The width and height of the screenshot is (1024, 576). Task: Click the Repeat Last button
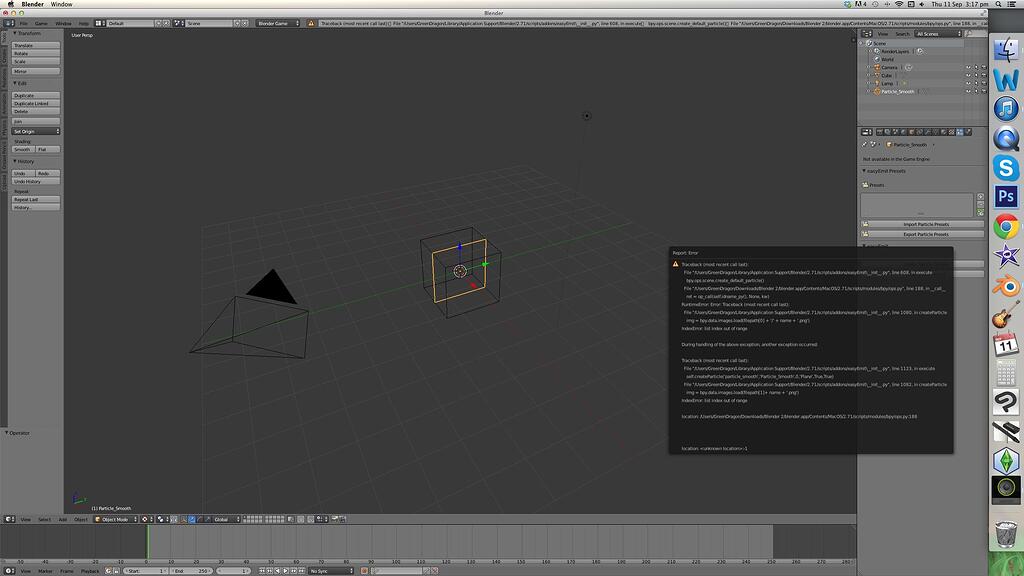pos(36,199)
